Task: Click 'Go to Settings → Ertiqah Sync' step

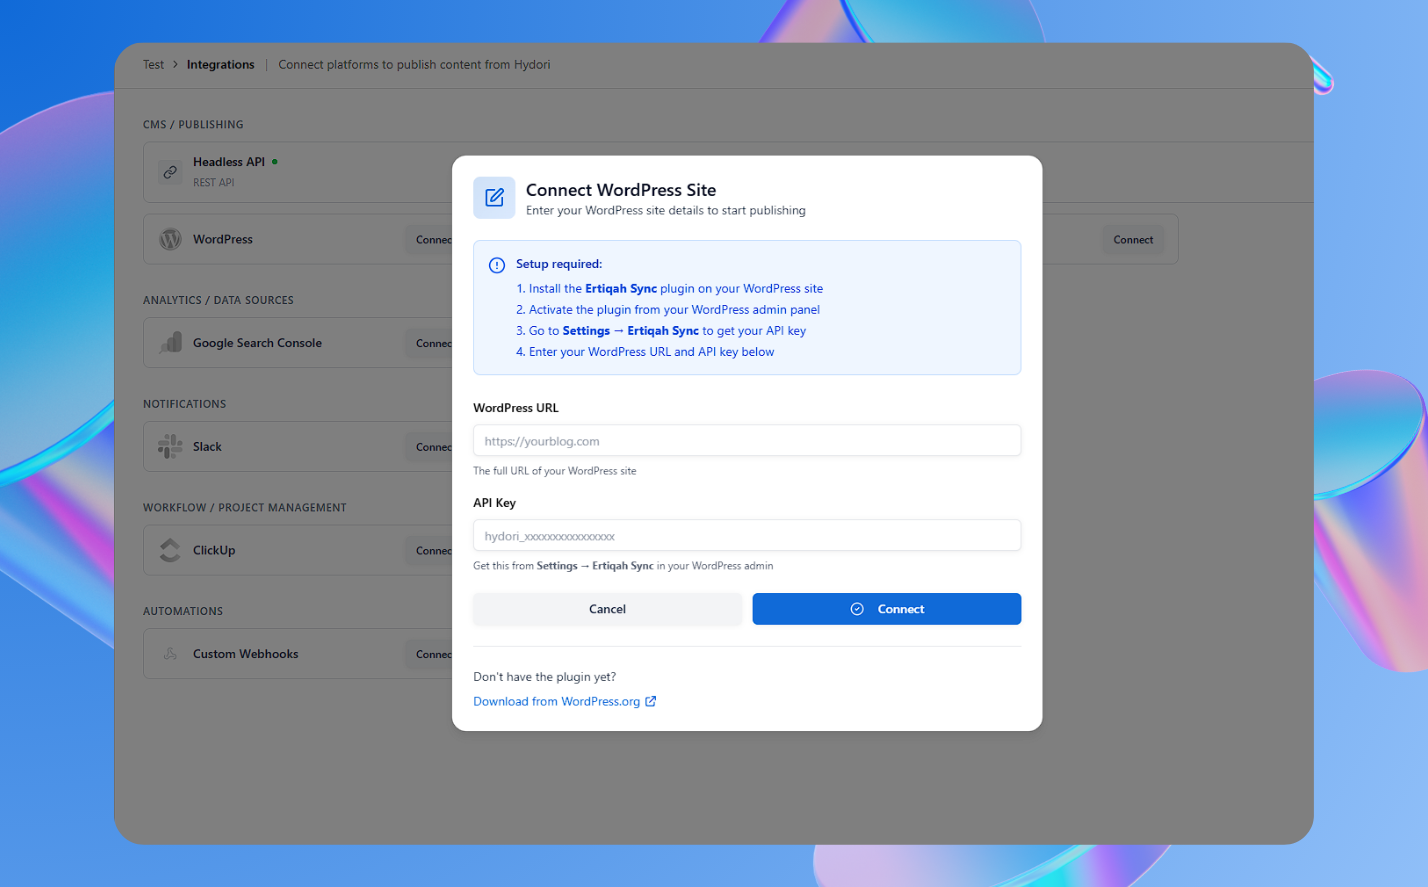Action: tap(661, 331)
